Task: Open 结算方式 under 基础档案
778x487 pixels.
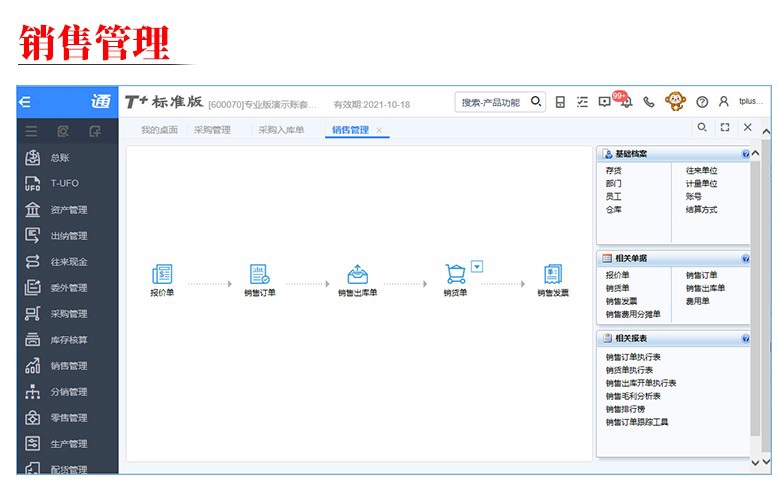Action: coord(702,210)
